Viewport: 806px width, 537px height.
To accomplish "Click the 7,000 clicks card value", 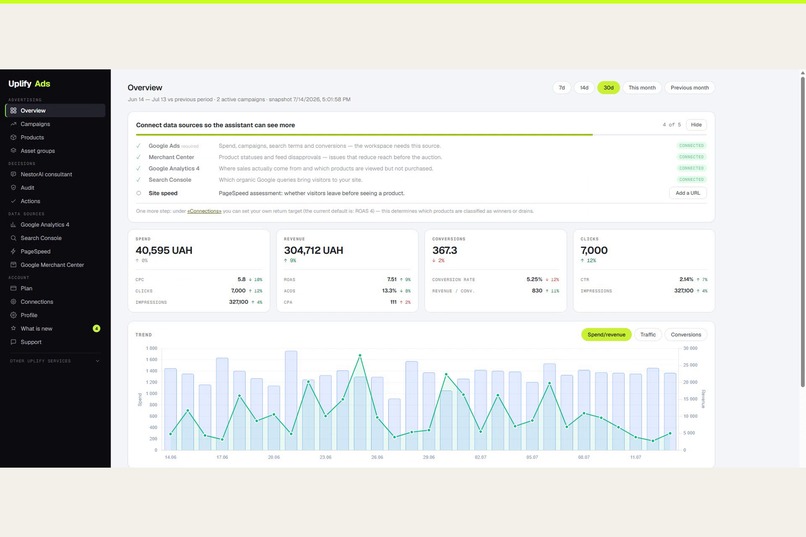I will (594, 251).
